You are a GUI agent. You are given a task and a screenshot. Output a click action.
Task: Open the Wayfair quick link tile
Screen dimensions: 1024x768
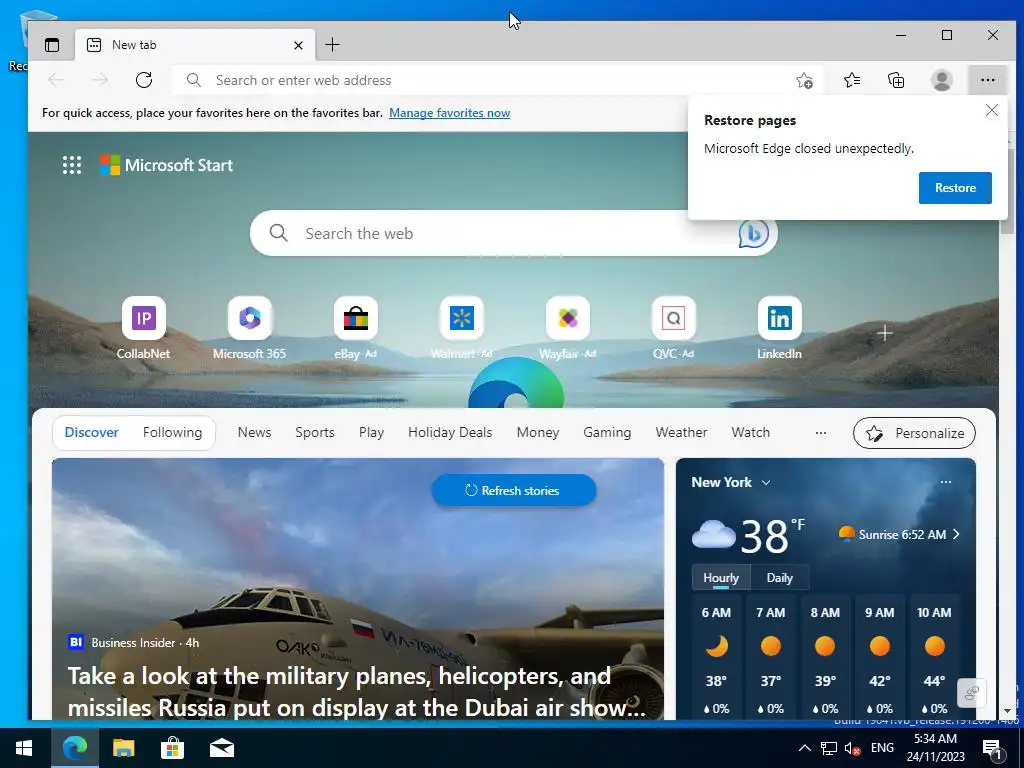click(x=568, y=328)
